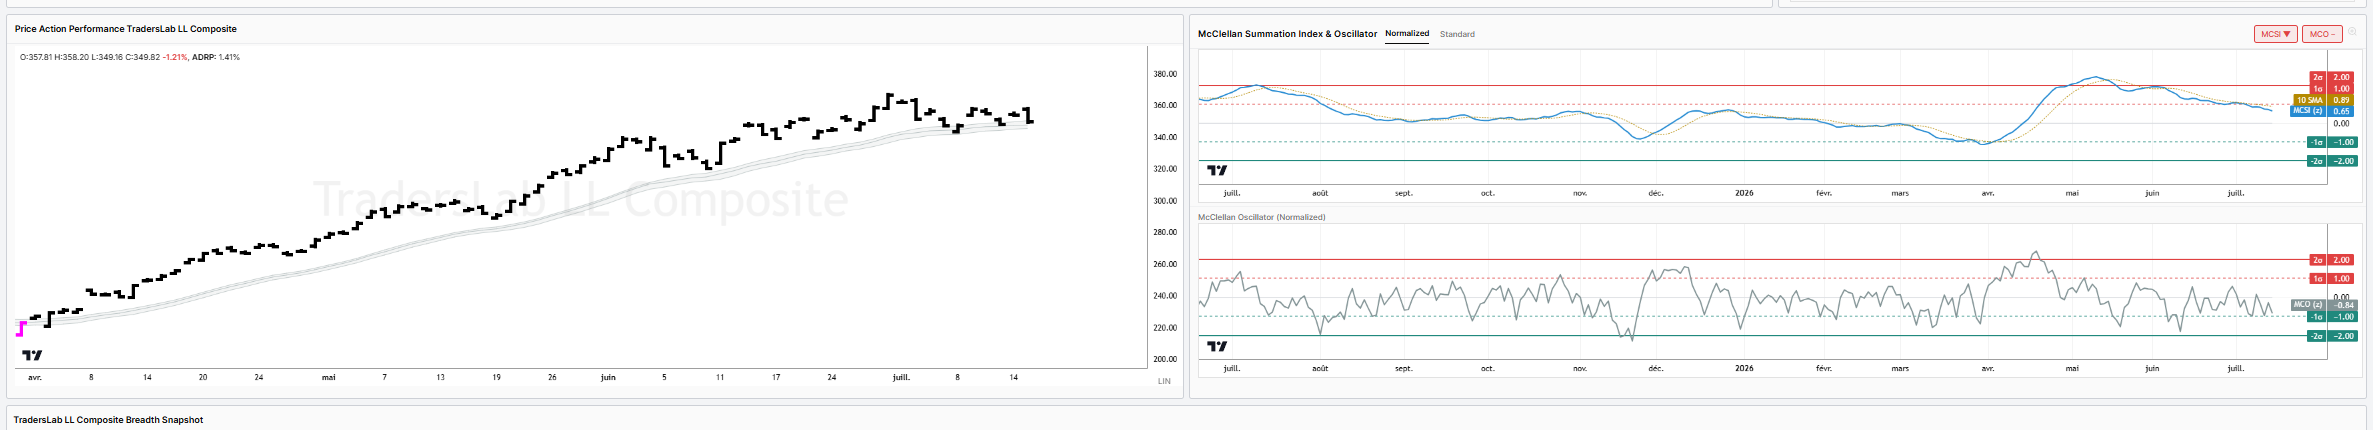Screen dimensions: 2373x430
Task: Click 'sept.' on Summation chart time axis
Action: tap(1404, 193)
